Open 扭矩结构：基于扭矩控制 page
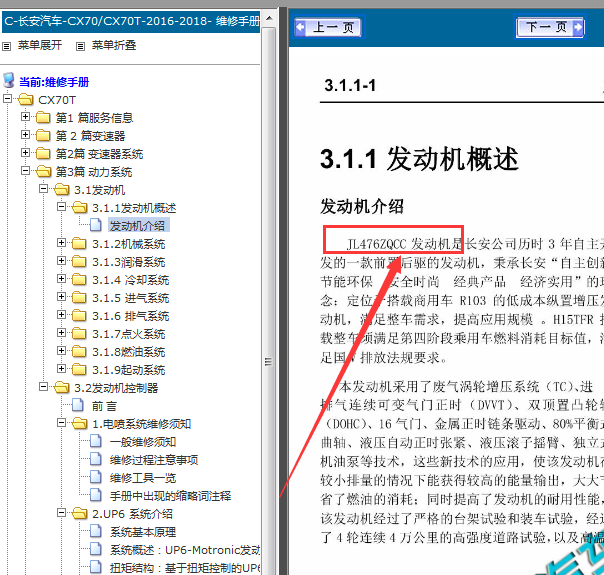 coord(185,568)
